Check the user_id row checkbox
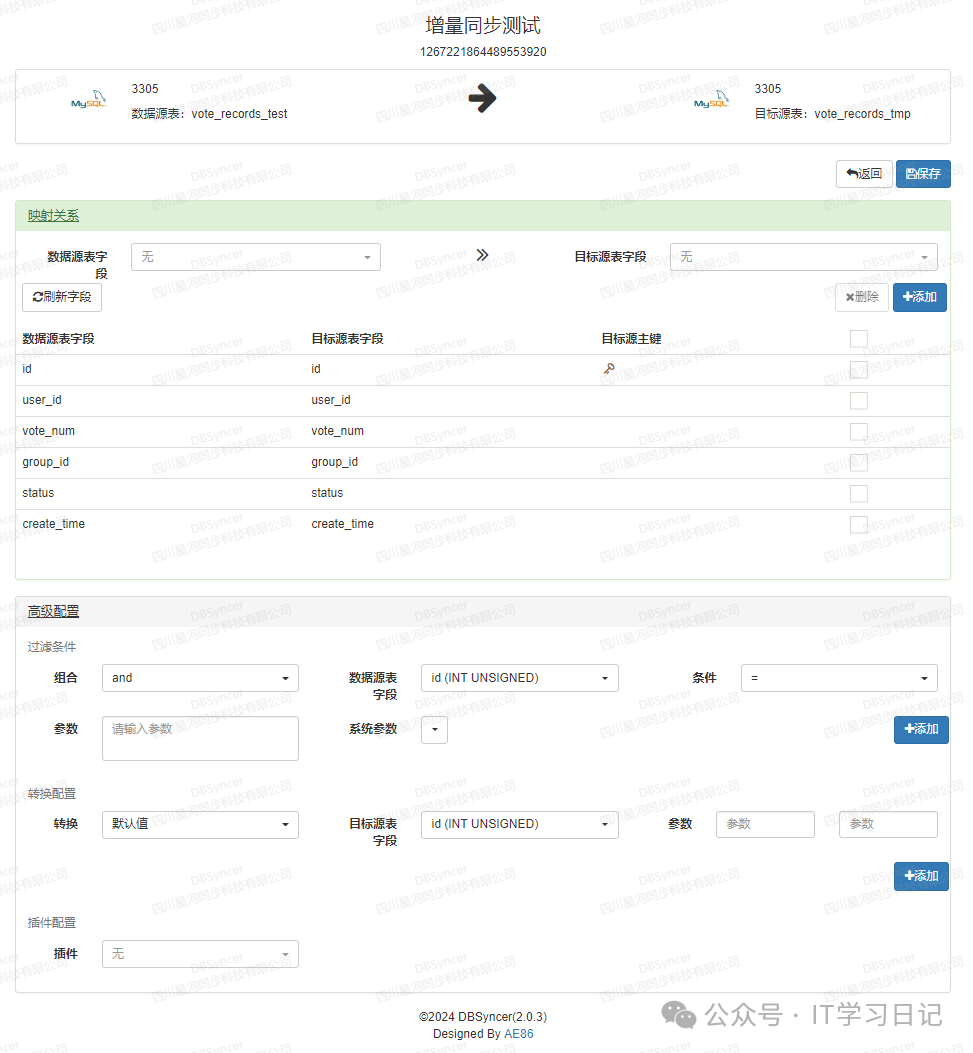 point(858,401)
